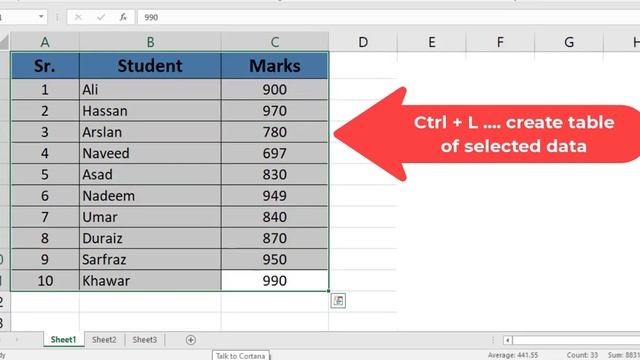Image resolution: width=640 pixels, height=360 pixels.
Task: Click the Sr. cell in Ali's row
Action: pos(45,89)
